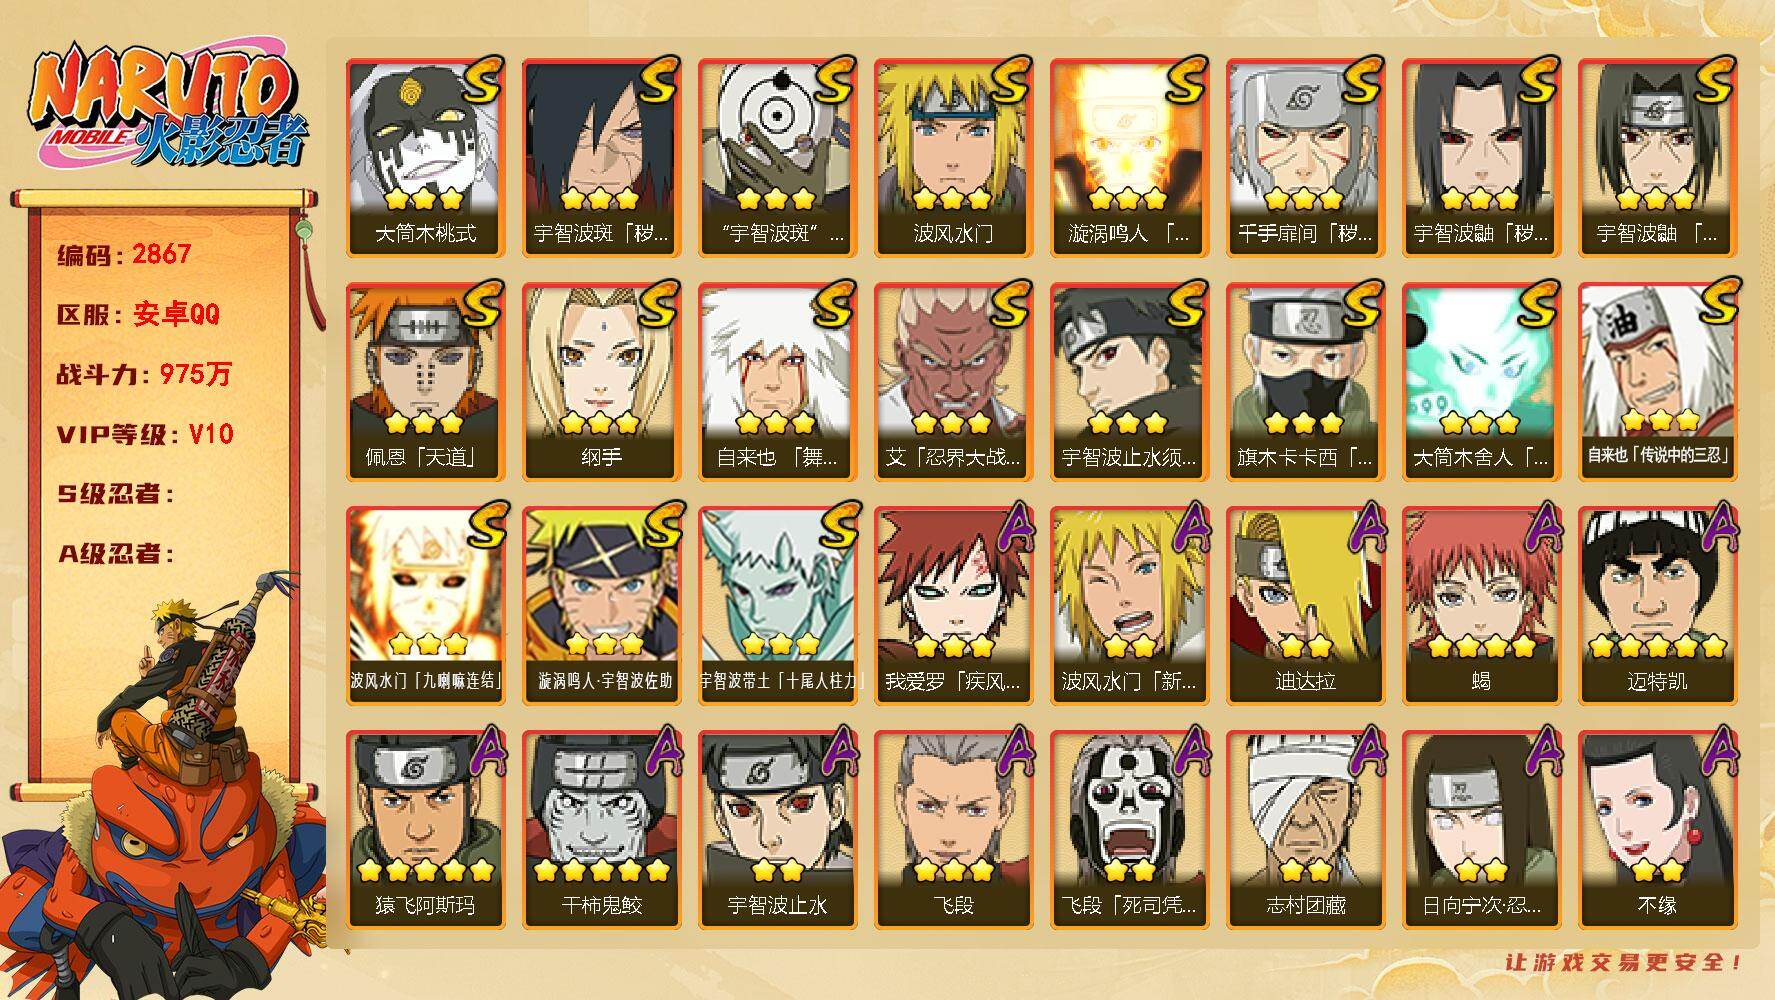Open the 波风水门 S-rank card
Screen dimensions: 1775x1000
(x=953, y=158)
